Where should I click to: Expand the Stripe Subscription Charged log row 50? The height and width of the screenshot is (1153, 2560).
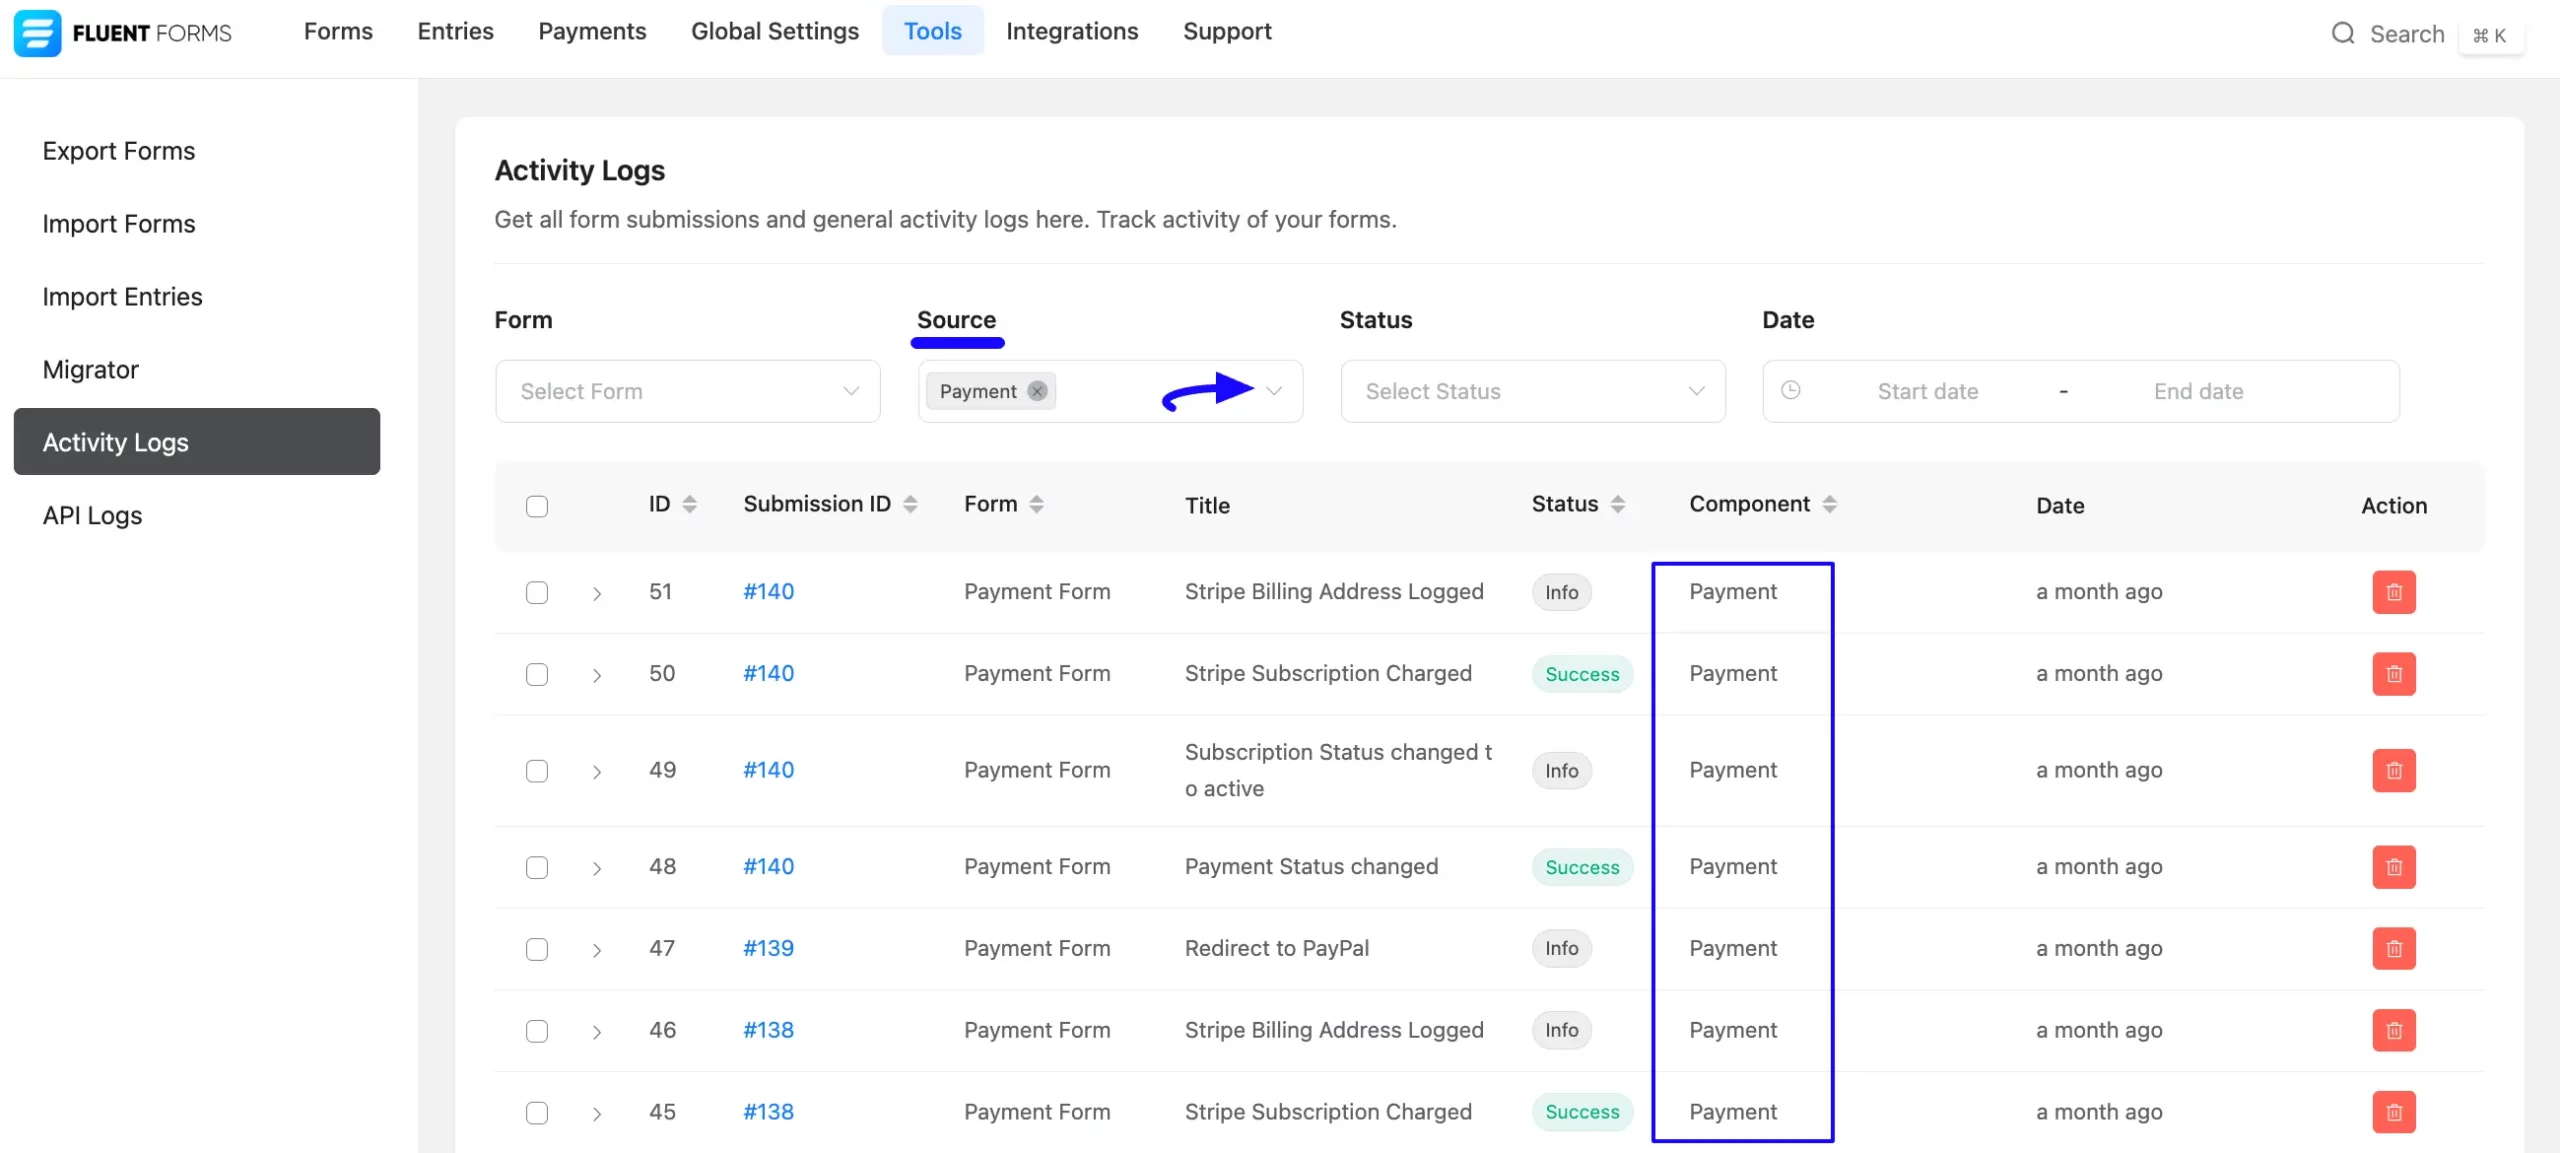click(x=597, y=674)
